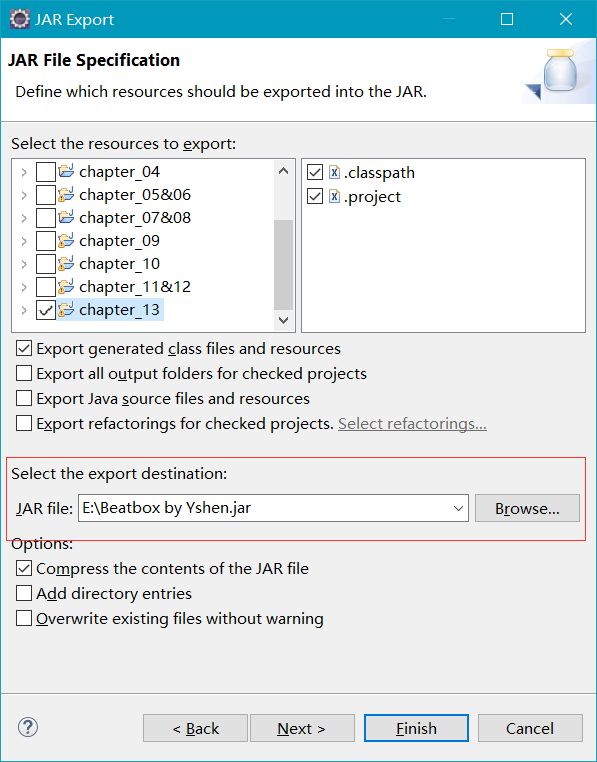This screenshot has height=762, width=597.
Task: Enable Export Java source files and resources
Action: 24,398
